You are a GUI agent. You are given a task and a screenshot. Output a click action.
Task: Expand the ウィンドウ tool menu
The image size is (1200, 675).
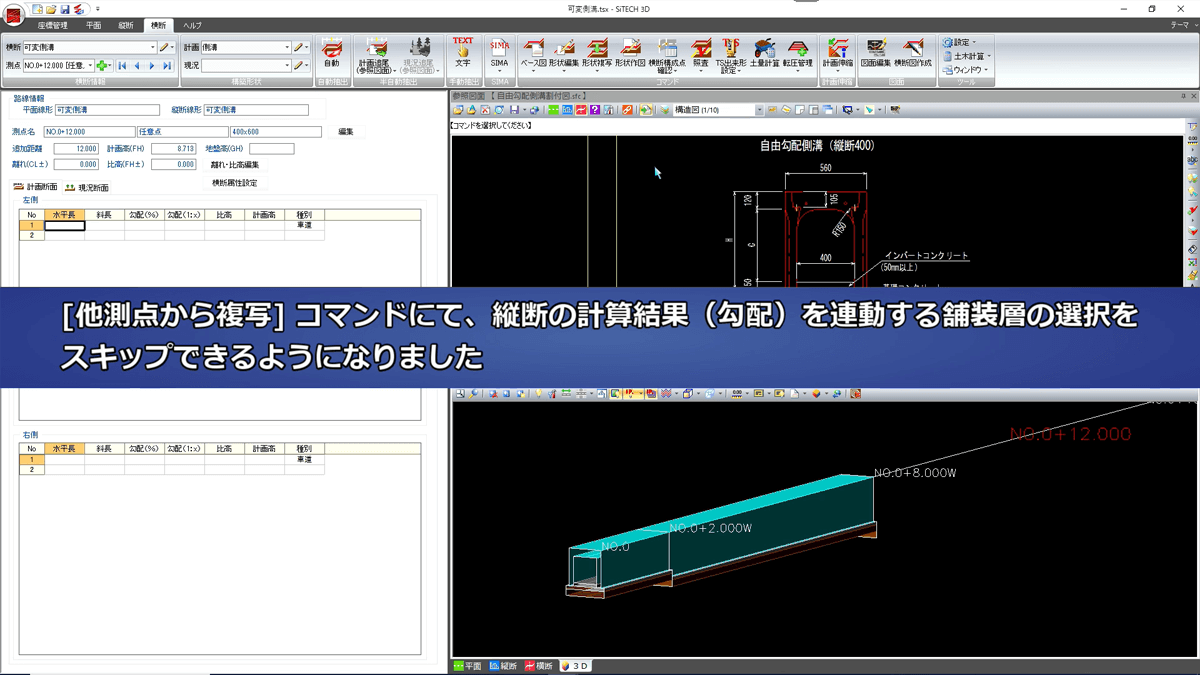click(966, 71)
